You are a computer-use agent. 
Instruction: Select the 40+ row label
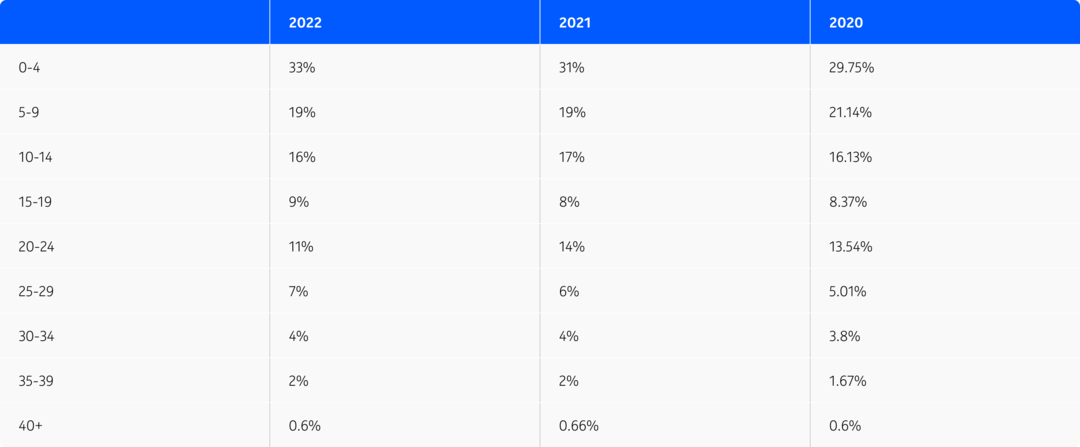tap(30, 426)
